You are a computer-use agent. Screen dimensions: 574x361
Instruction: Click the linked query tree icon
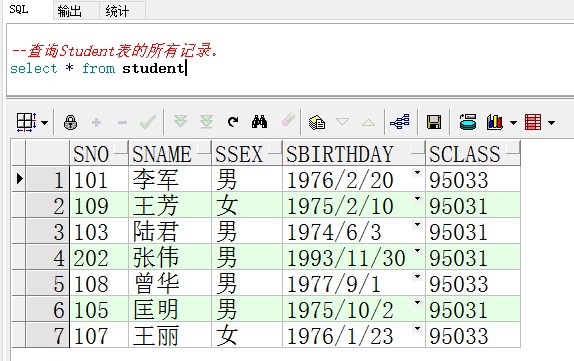400,122
